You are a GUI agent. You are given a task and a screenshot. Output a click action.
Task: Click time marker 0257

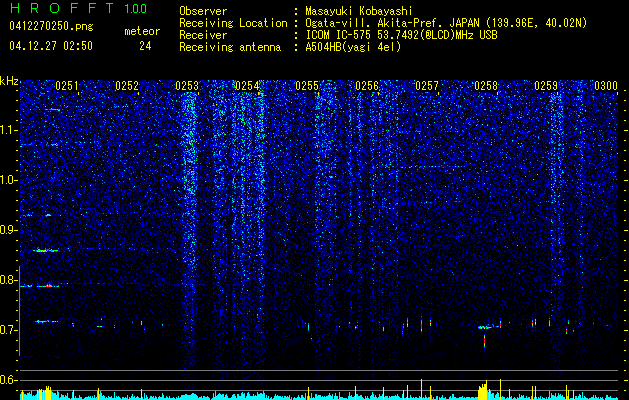(426, 86)
